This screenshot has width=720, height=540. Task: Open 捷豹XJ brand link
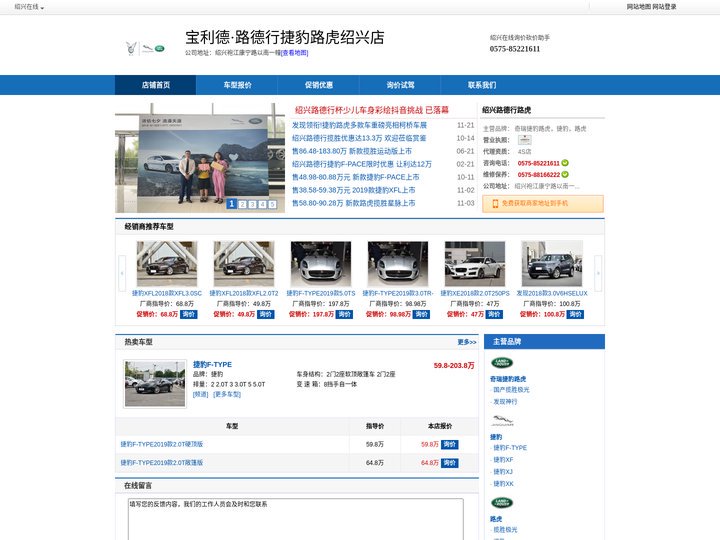click(x=503, y=472)
